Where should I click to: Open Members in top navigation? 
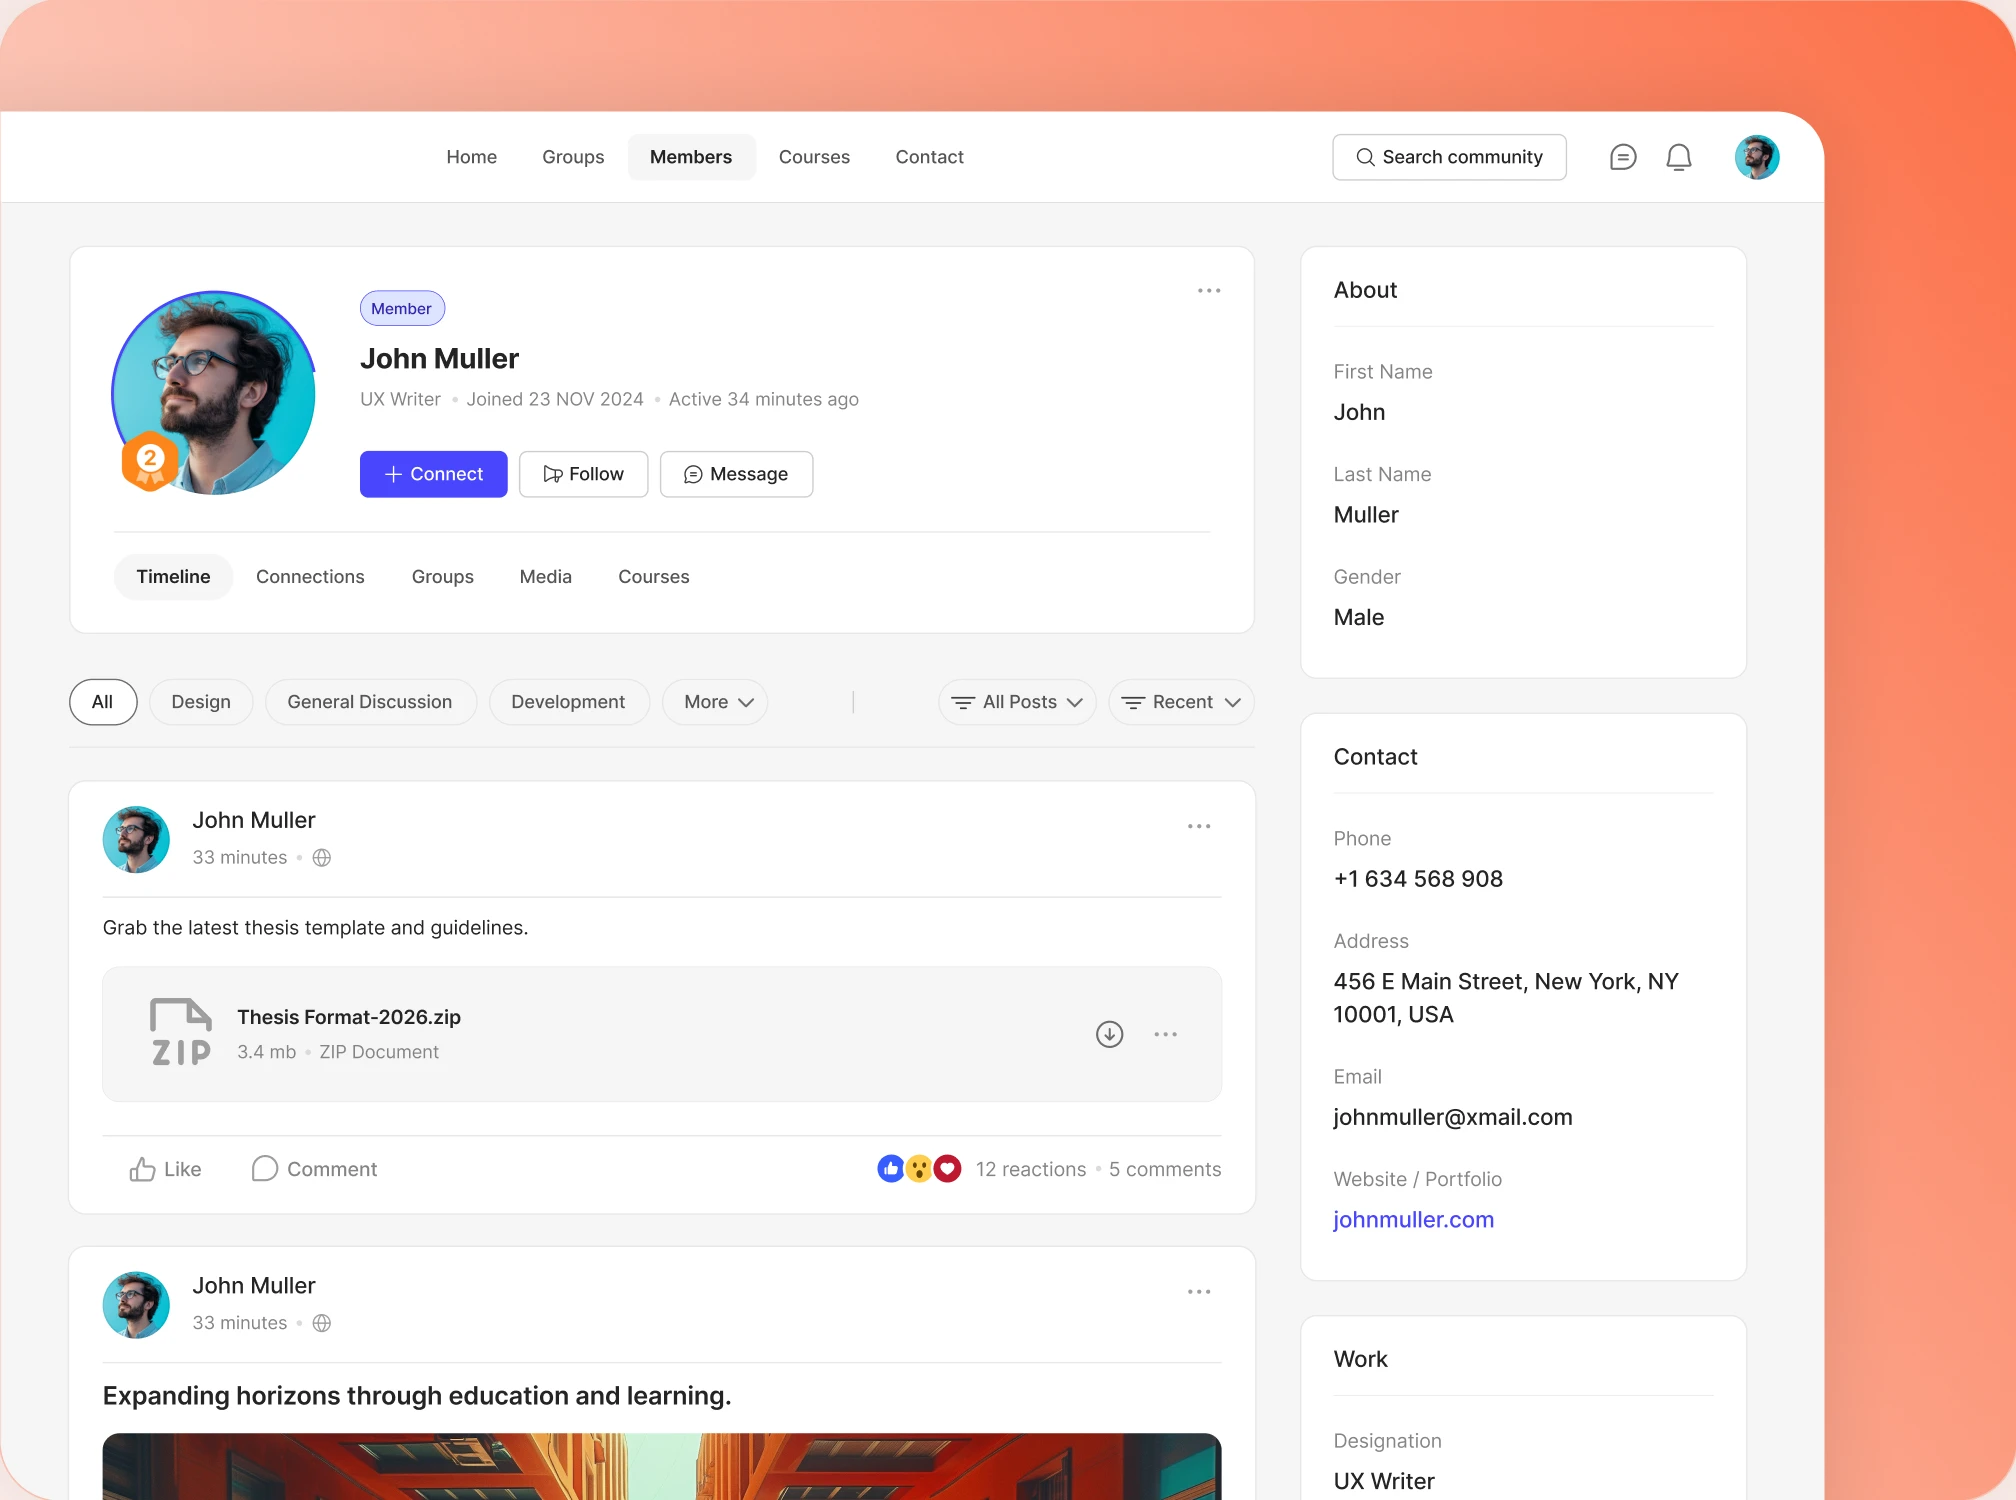tap(691, 157)
